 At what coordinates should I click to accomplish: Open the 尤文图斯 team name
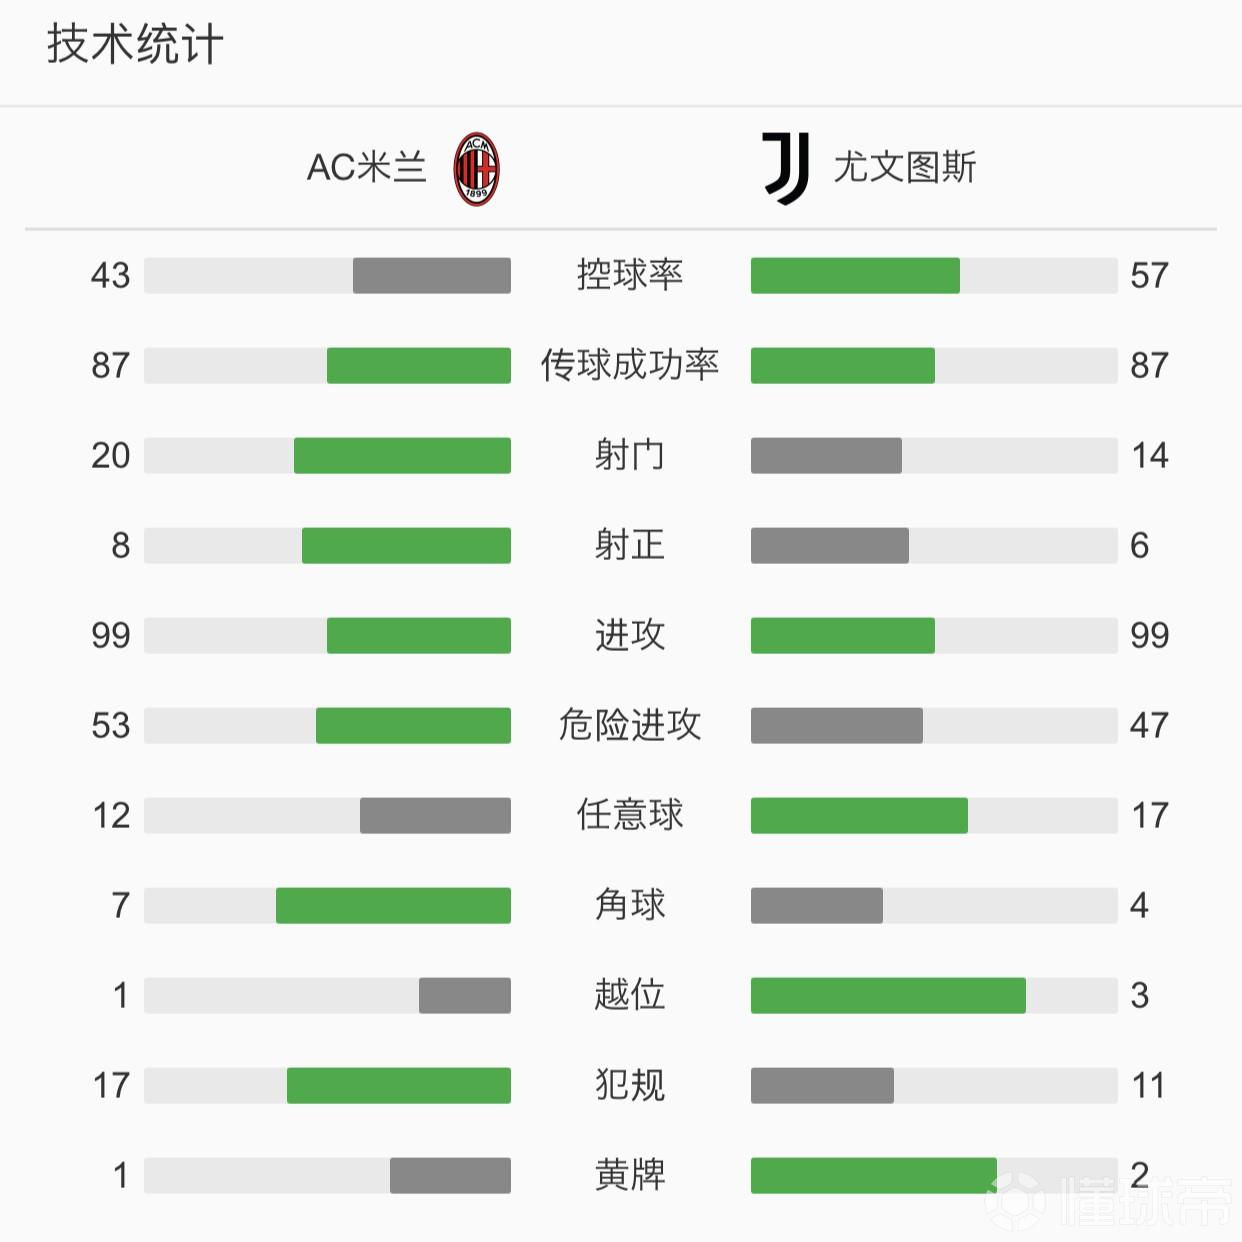coord(905,167)
